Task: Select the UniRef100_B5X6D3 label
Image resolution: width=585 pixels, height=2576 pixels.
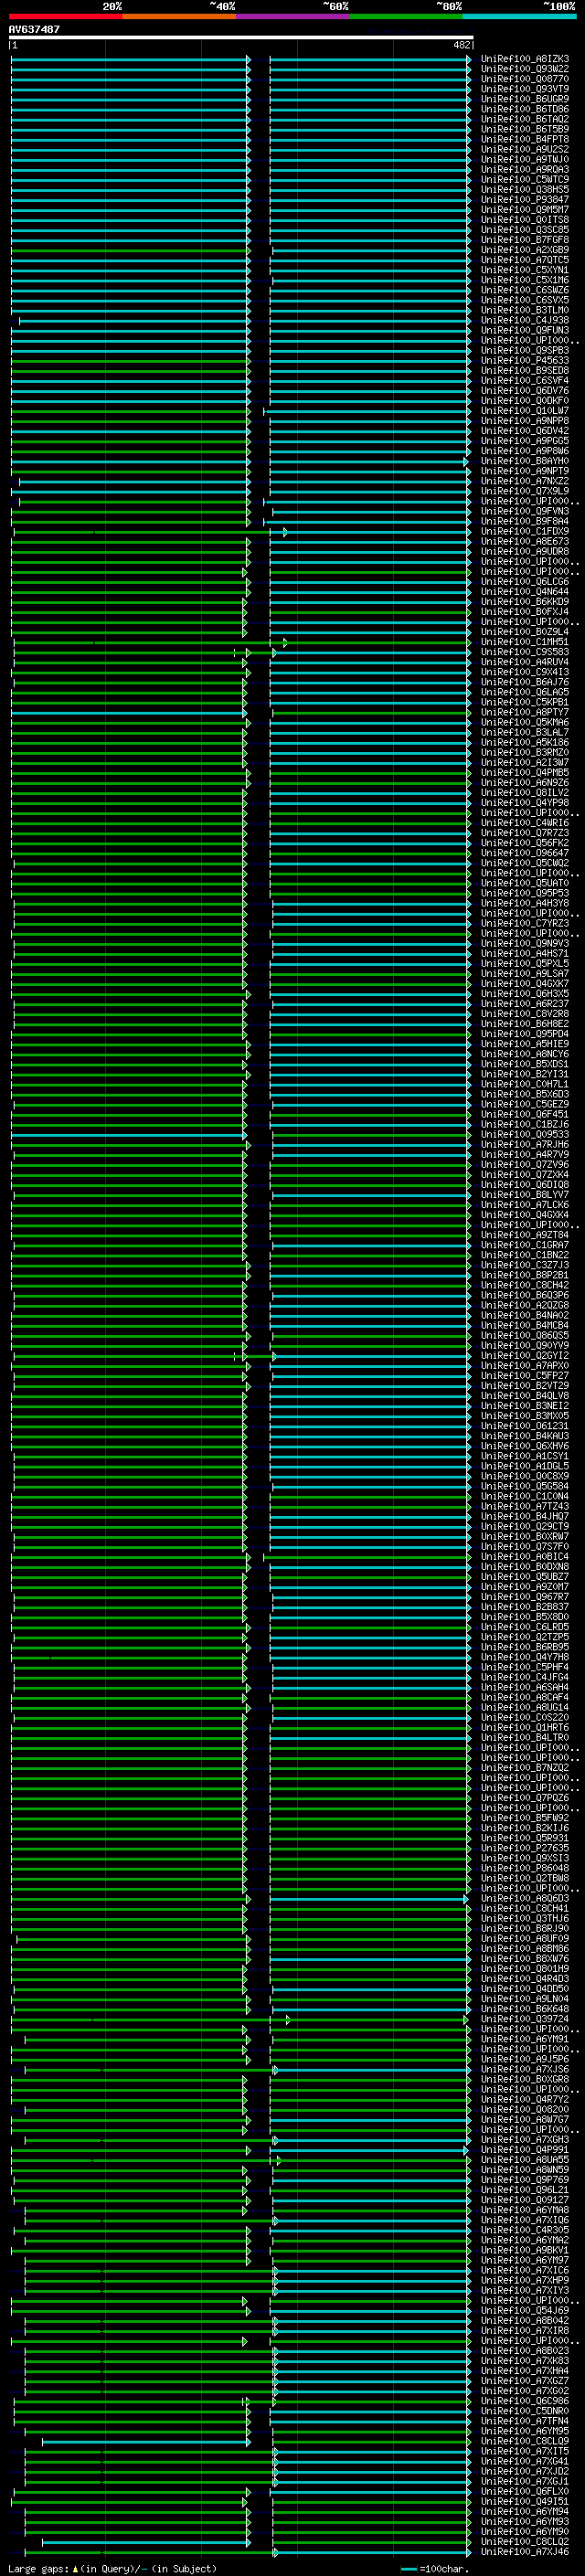Action: (x=524, y=1093)
